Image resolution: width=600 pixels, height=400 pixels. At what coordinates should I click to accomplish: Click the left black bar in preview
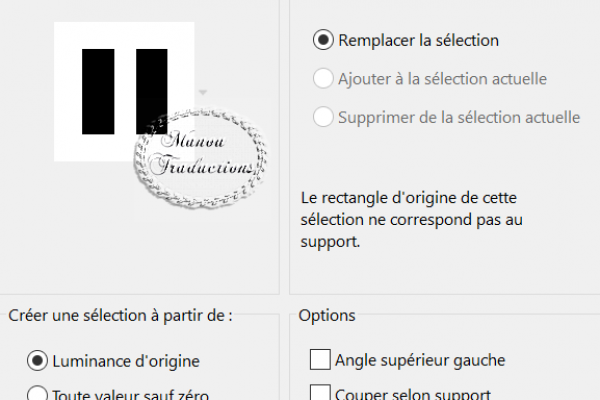(x=98, y=91)
